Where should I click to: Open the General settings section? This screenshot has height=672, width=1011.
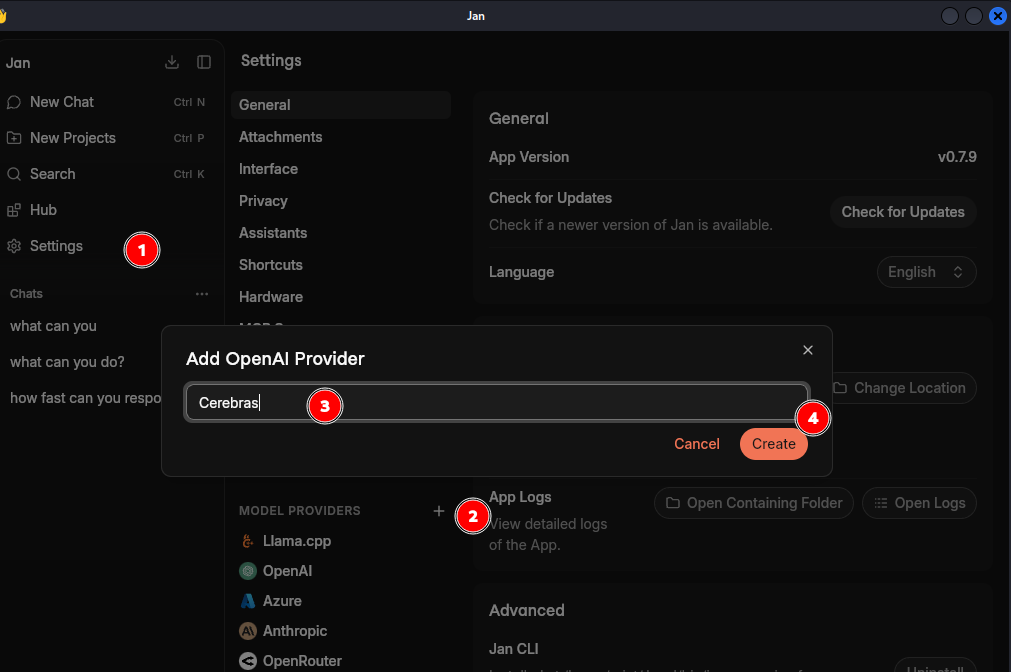pyautogui.click(x=340, y=104)
